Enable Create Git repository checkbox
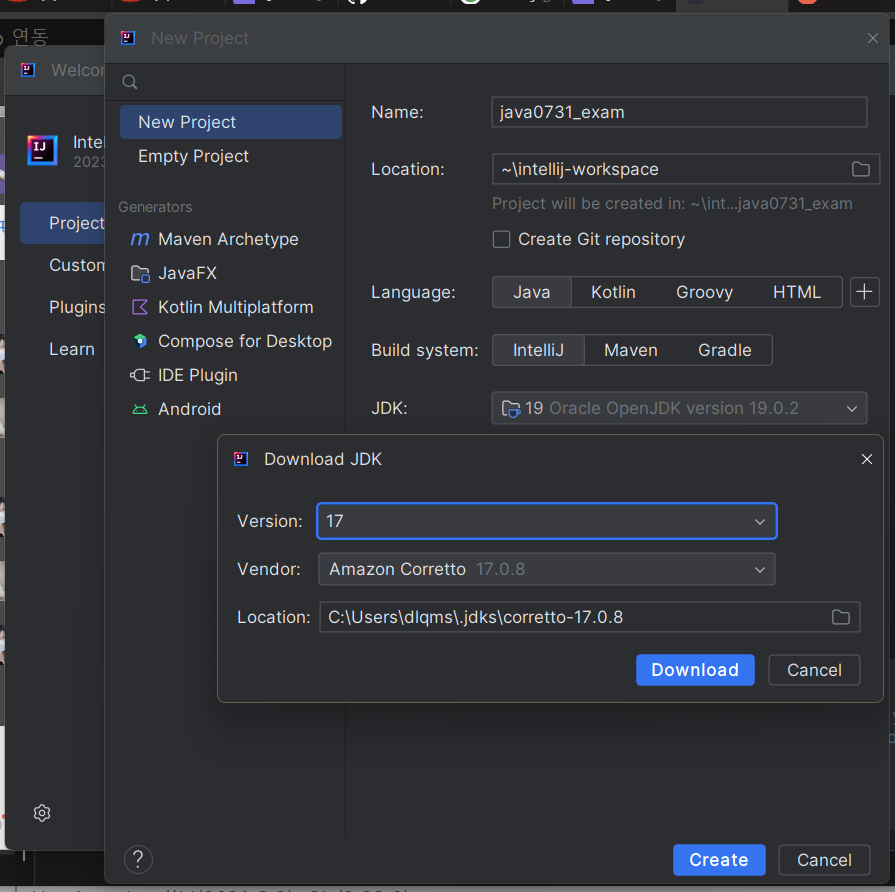This screenshot has width=895, height=892. point(501,240)
